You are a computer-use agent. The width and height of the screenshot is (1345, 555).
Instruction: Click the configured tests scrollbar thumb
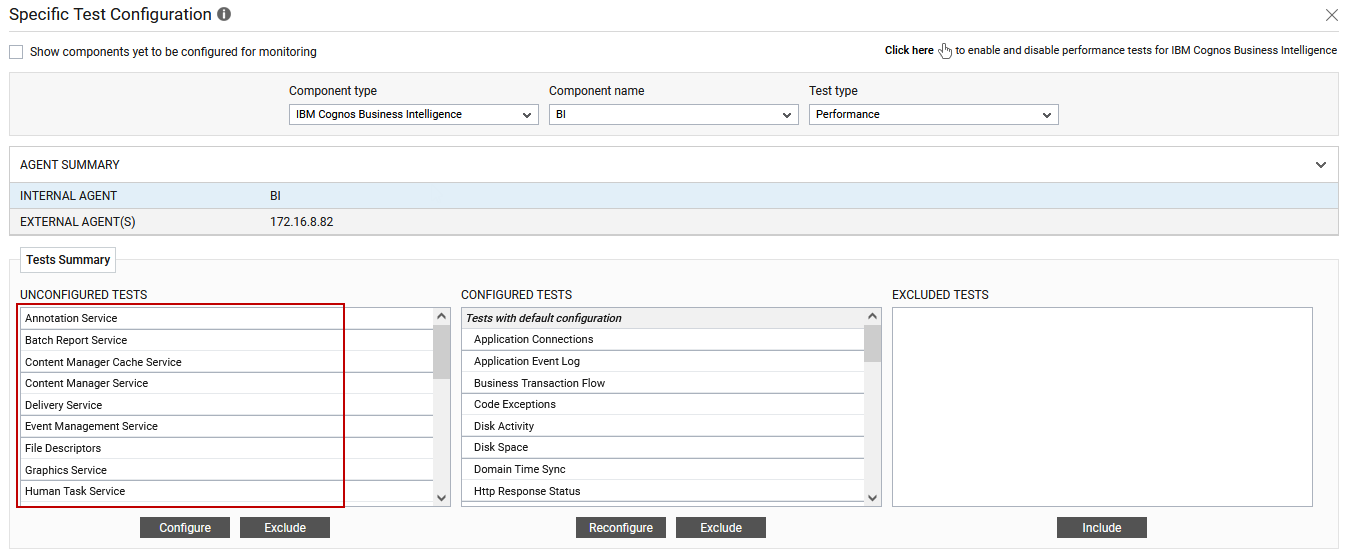pos(873,344)
